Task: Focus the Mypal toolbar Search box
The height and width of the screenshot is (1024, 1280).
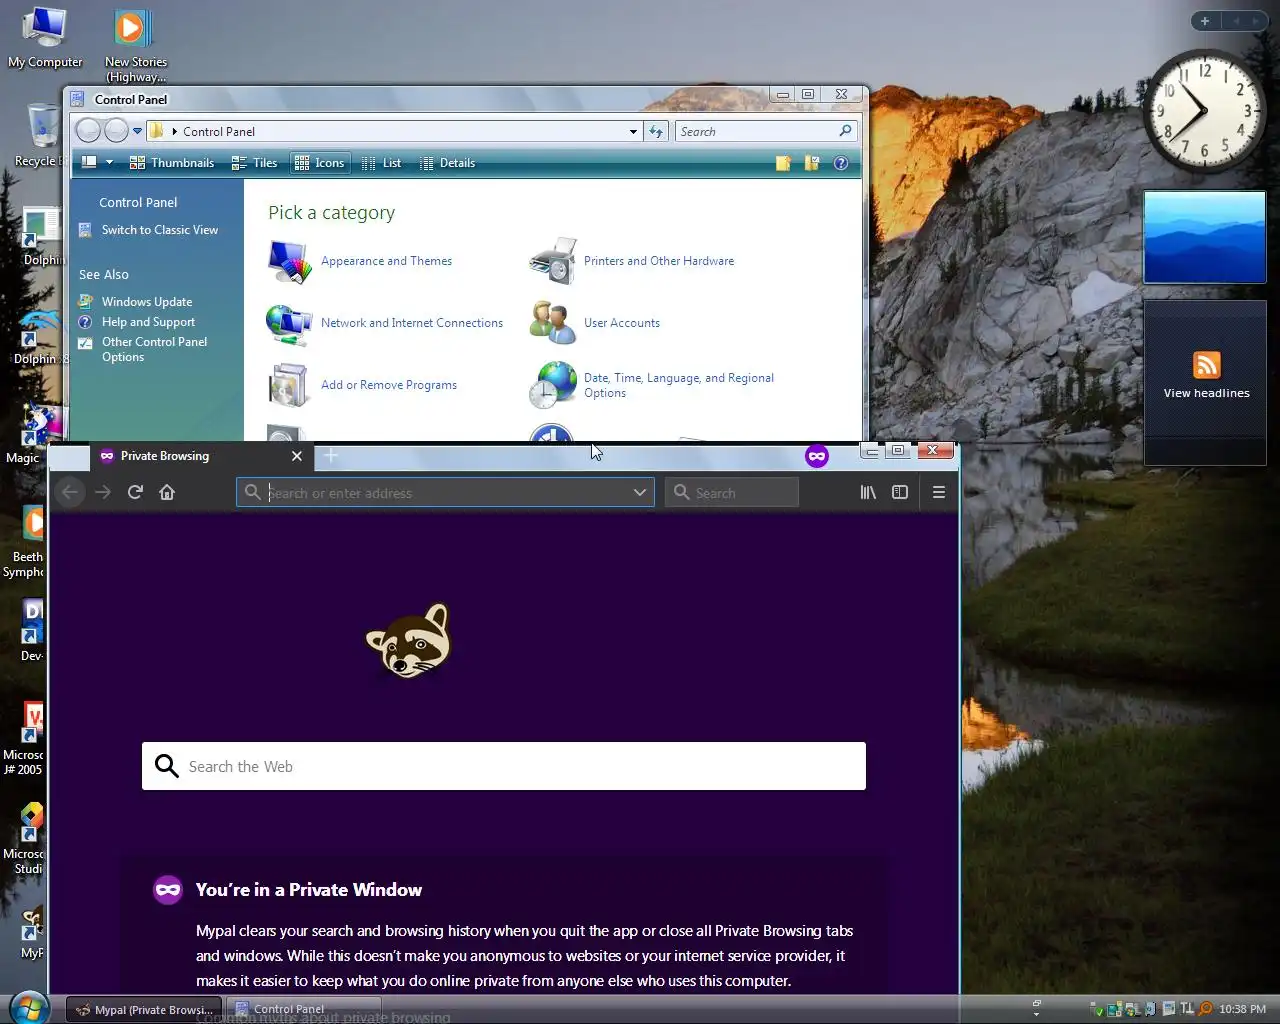Action: pos(732,492)
